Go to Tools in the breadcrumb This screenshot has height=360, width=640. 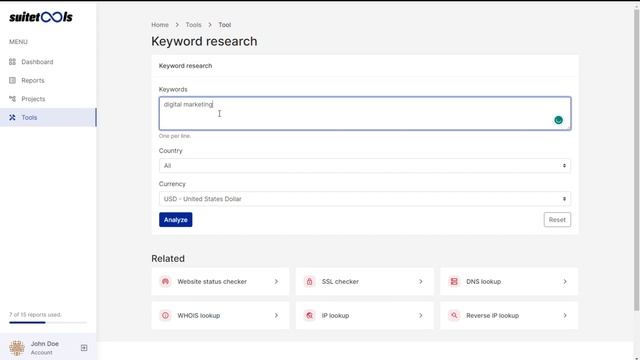[x=193, y=25]
